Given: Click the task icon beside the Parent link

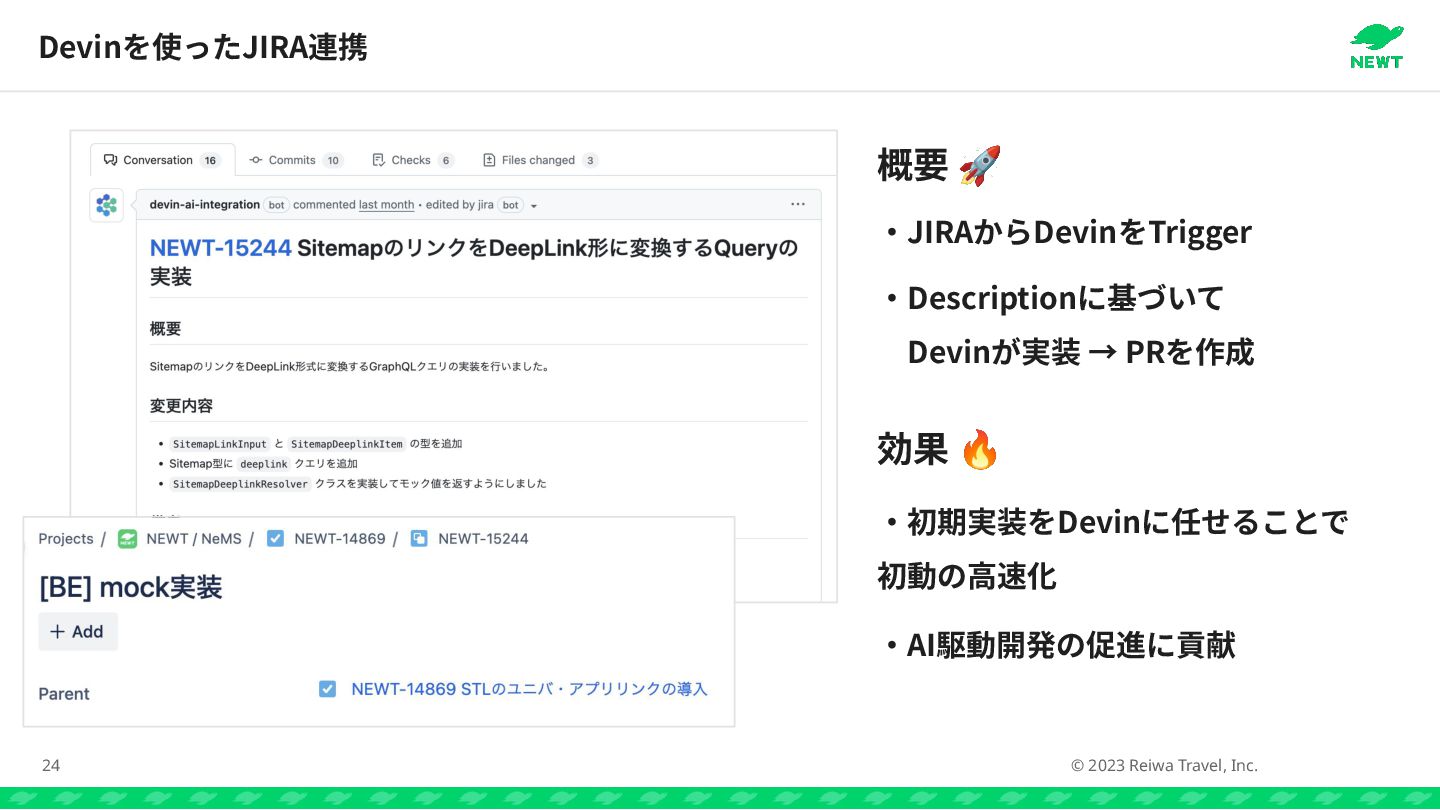Looking at the screenshot, I should click(x=327, y=689).
